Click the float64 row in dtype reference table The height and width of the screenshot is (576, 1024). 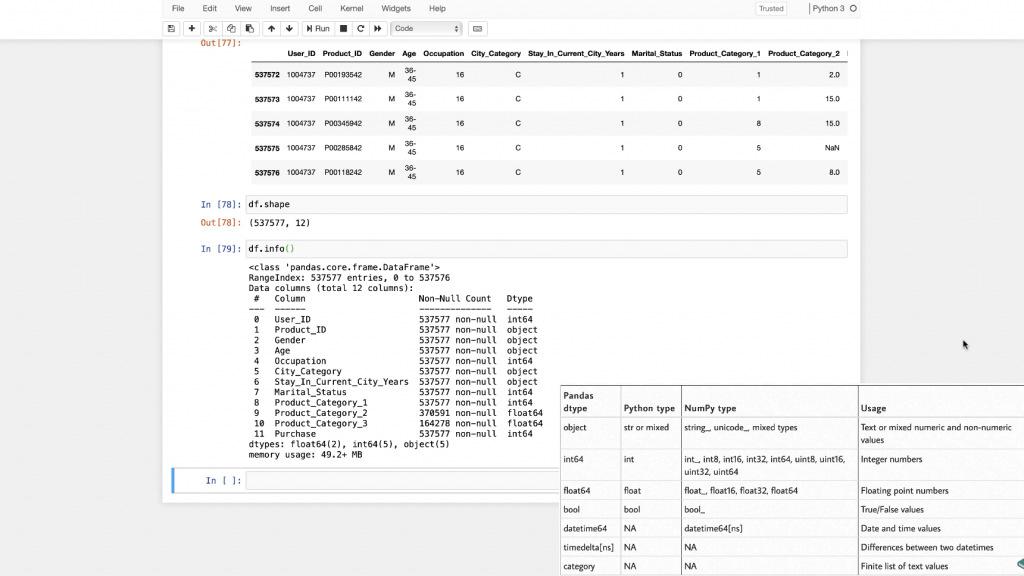click(792, 490)
